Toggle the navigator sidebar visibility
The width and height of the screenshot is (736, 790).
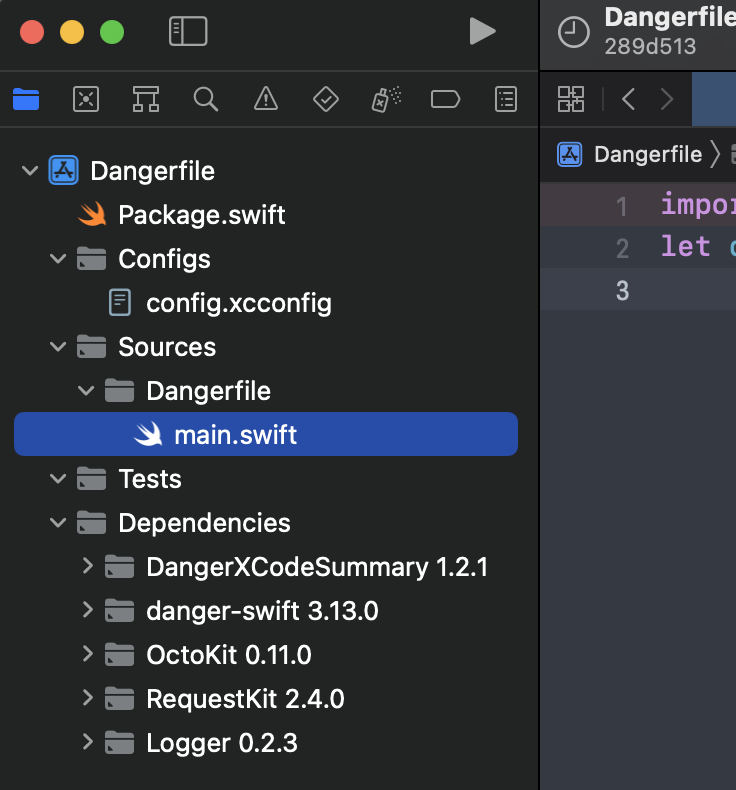pos(188,32)
